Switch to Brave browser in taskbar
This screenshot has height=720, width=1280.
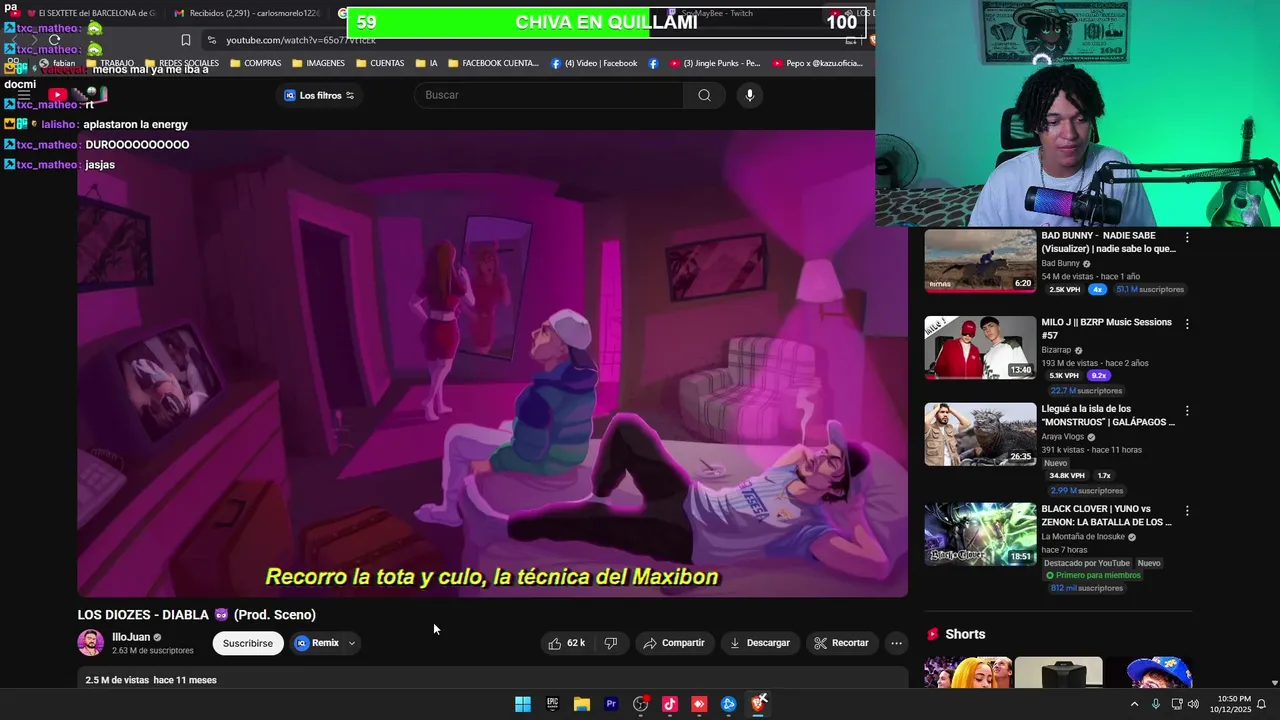pyautogui.click(x=758, y=704)
